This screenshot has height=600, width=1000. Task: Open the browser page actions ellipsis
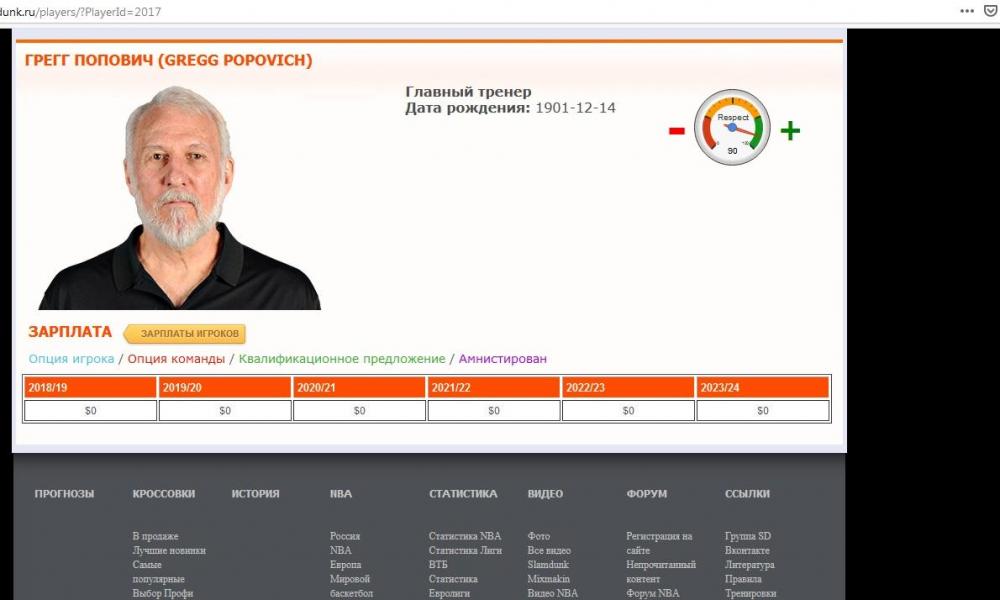966,11
